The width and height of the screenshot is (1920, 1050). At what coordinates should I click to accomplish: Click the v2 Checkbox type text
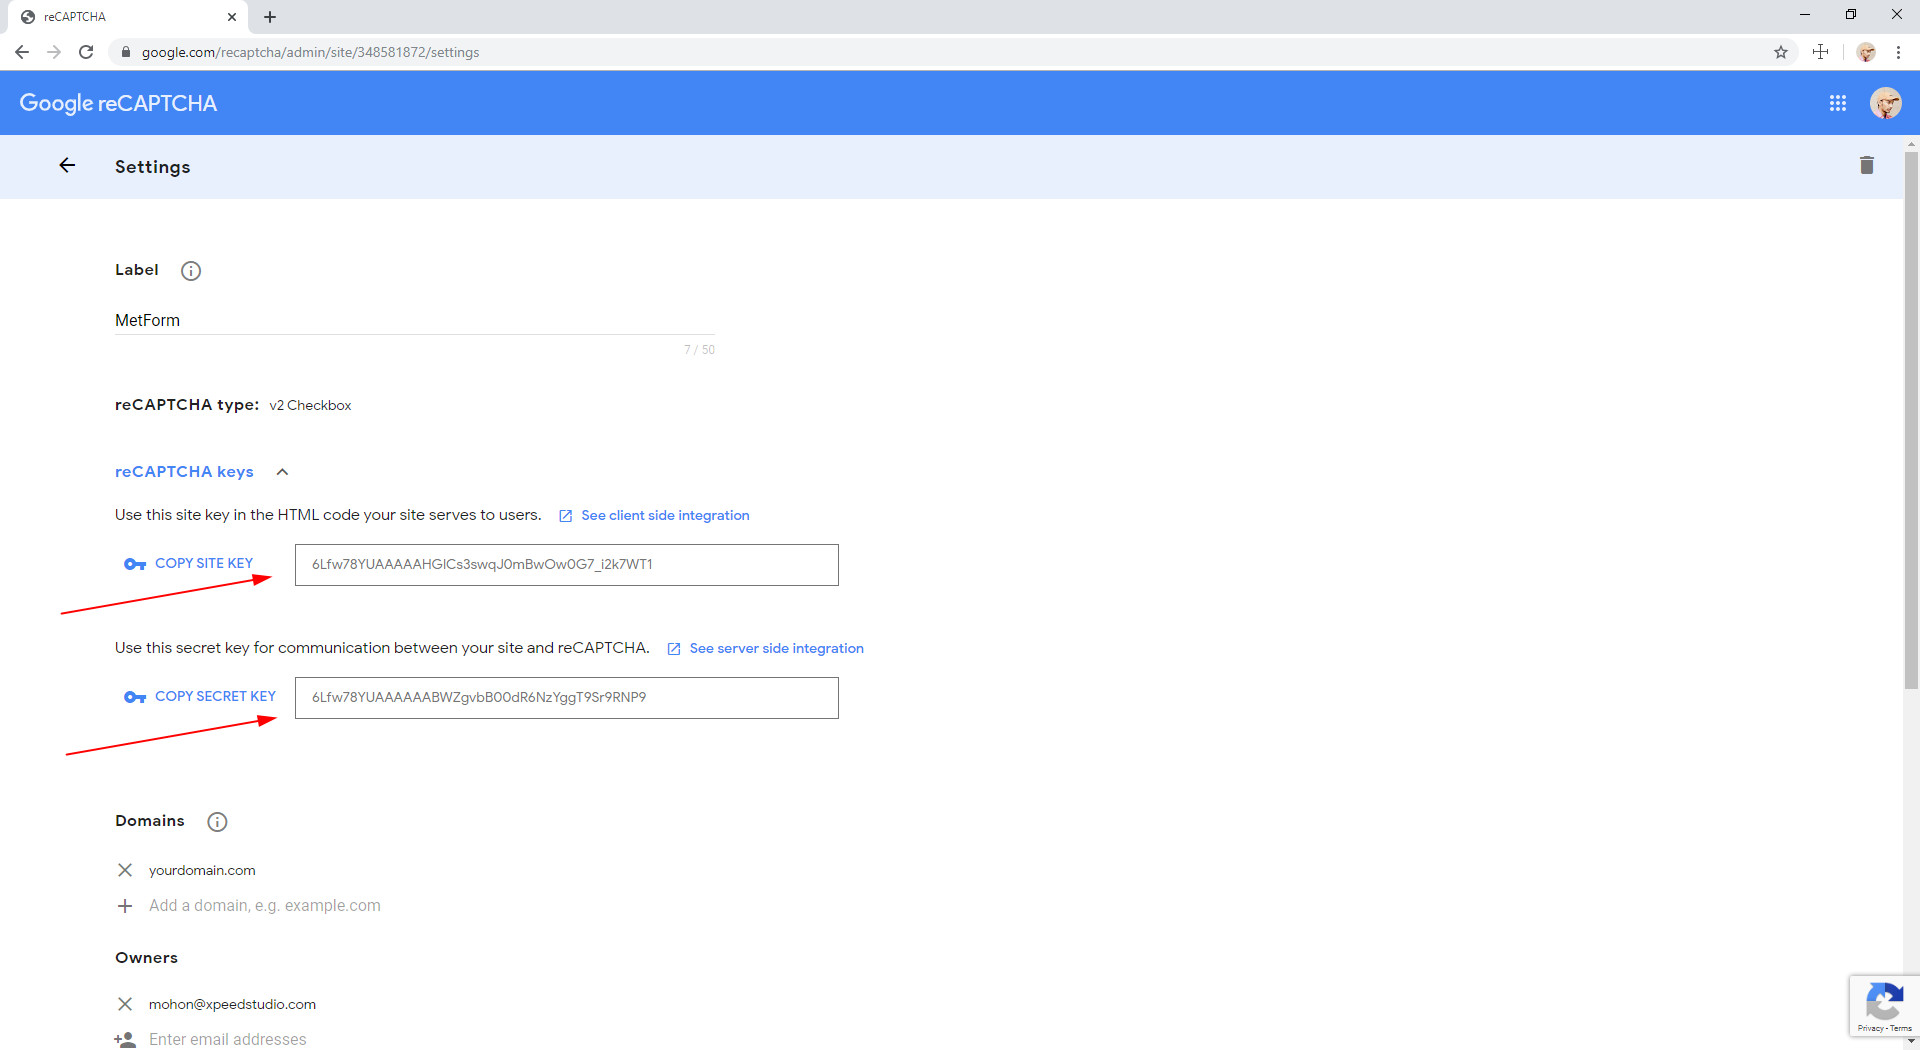pyautogui.click(x=310, y=406)
